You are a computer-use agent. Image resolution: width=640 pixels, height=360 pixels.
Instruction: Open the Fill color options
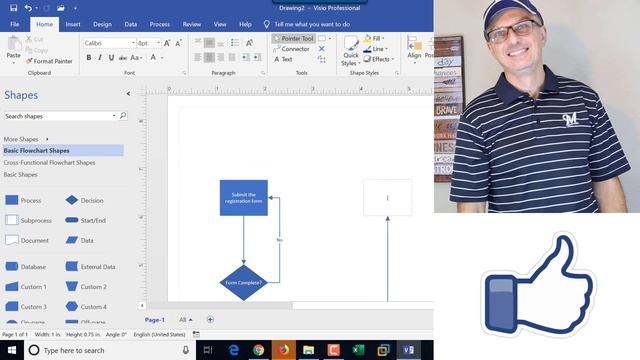373,38
